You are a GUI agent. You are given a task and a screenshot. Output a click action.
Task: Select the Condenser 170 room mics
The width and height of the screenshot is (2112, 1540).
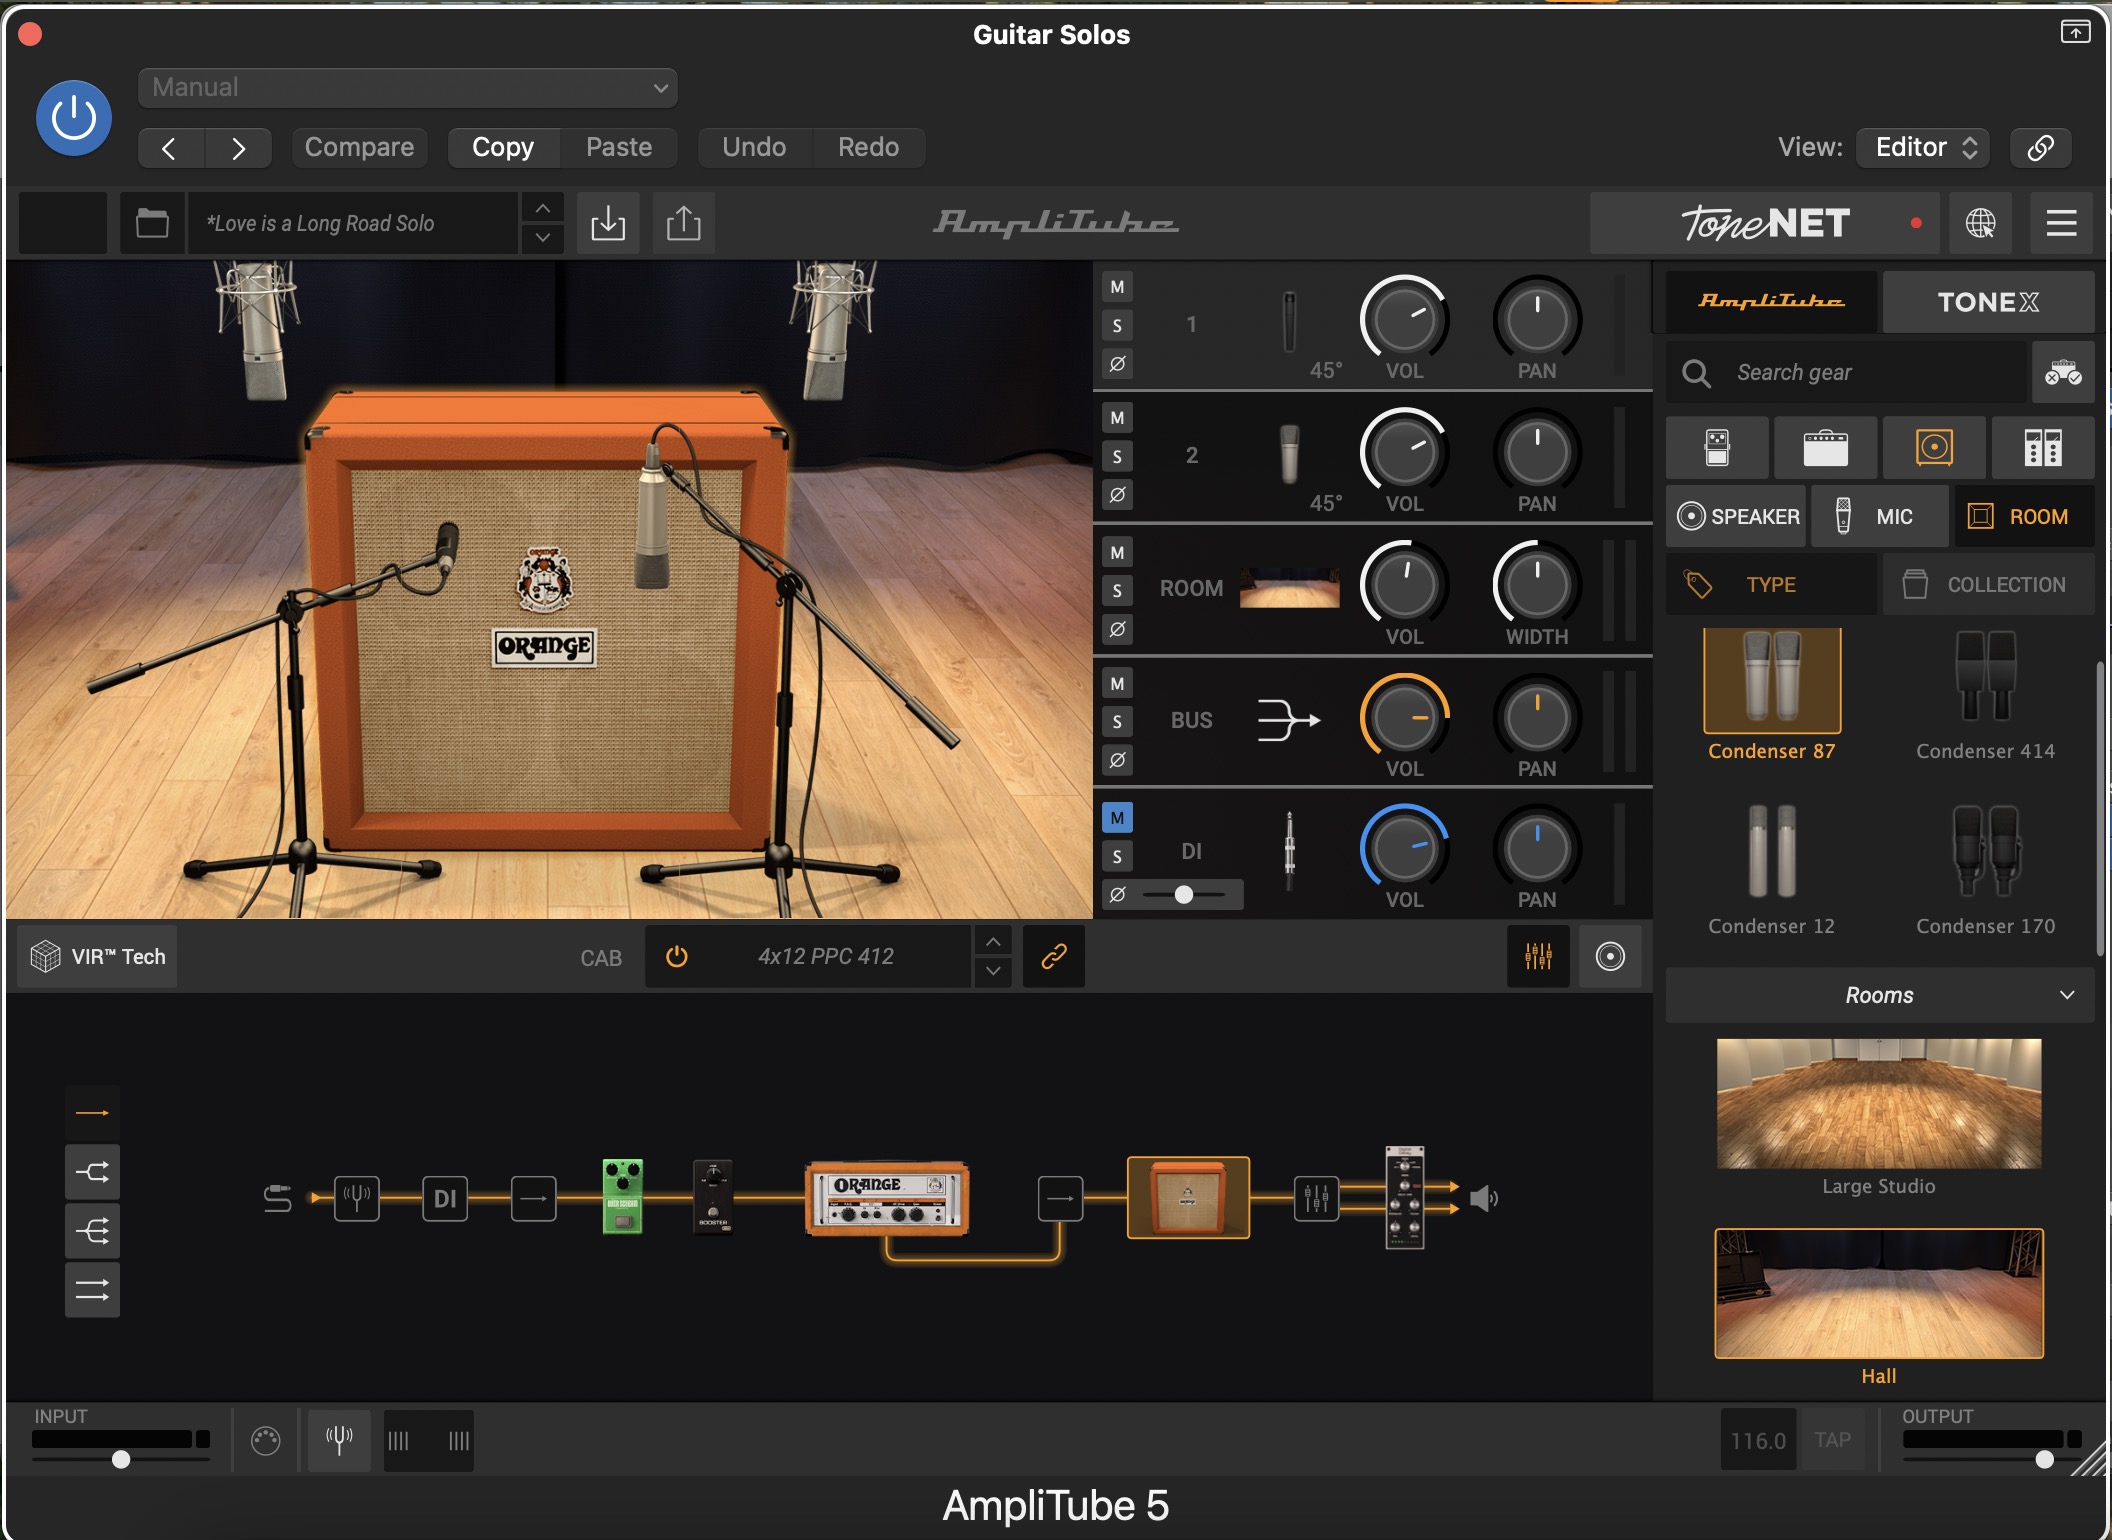click(x=1985, y=870)
